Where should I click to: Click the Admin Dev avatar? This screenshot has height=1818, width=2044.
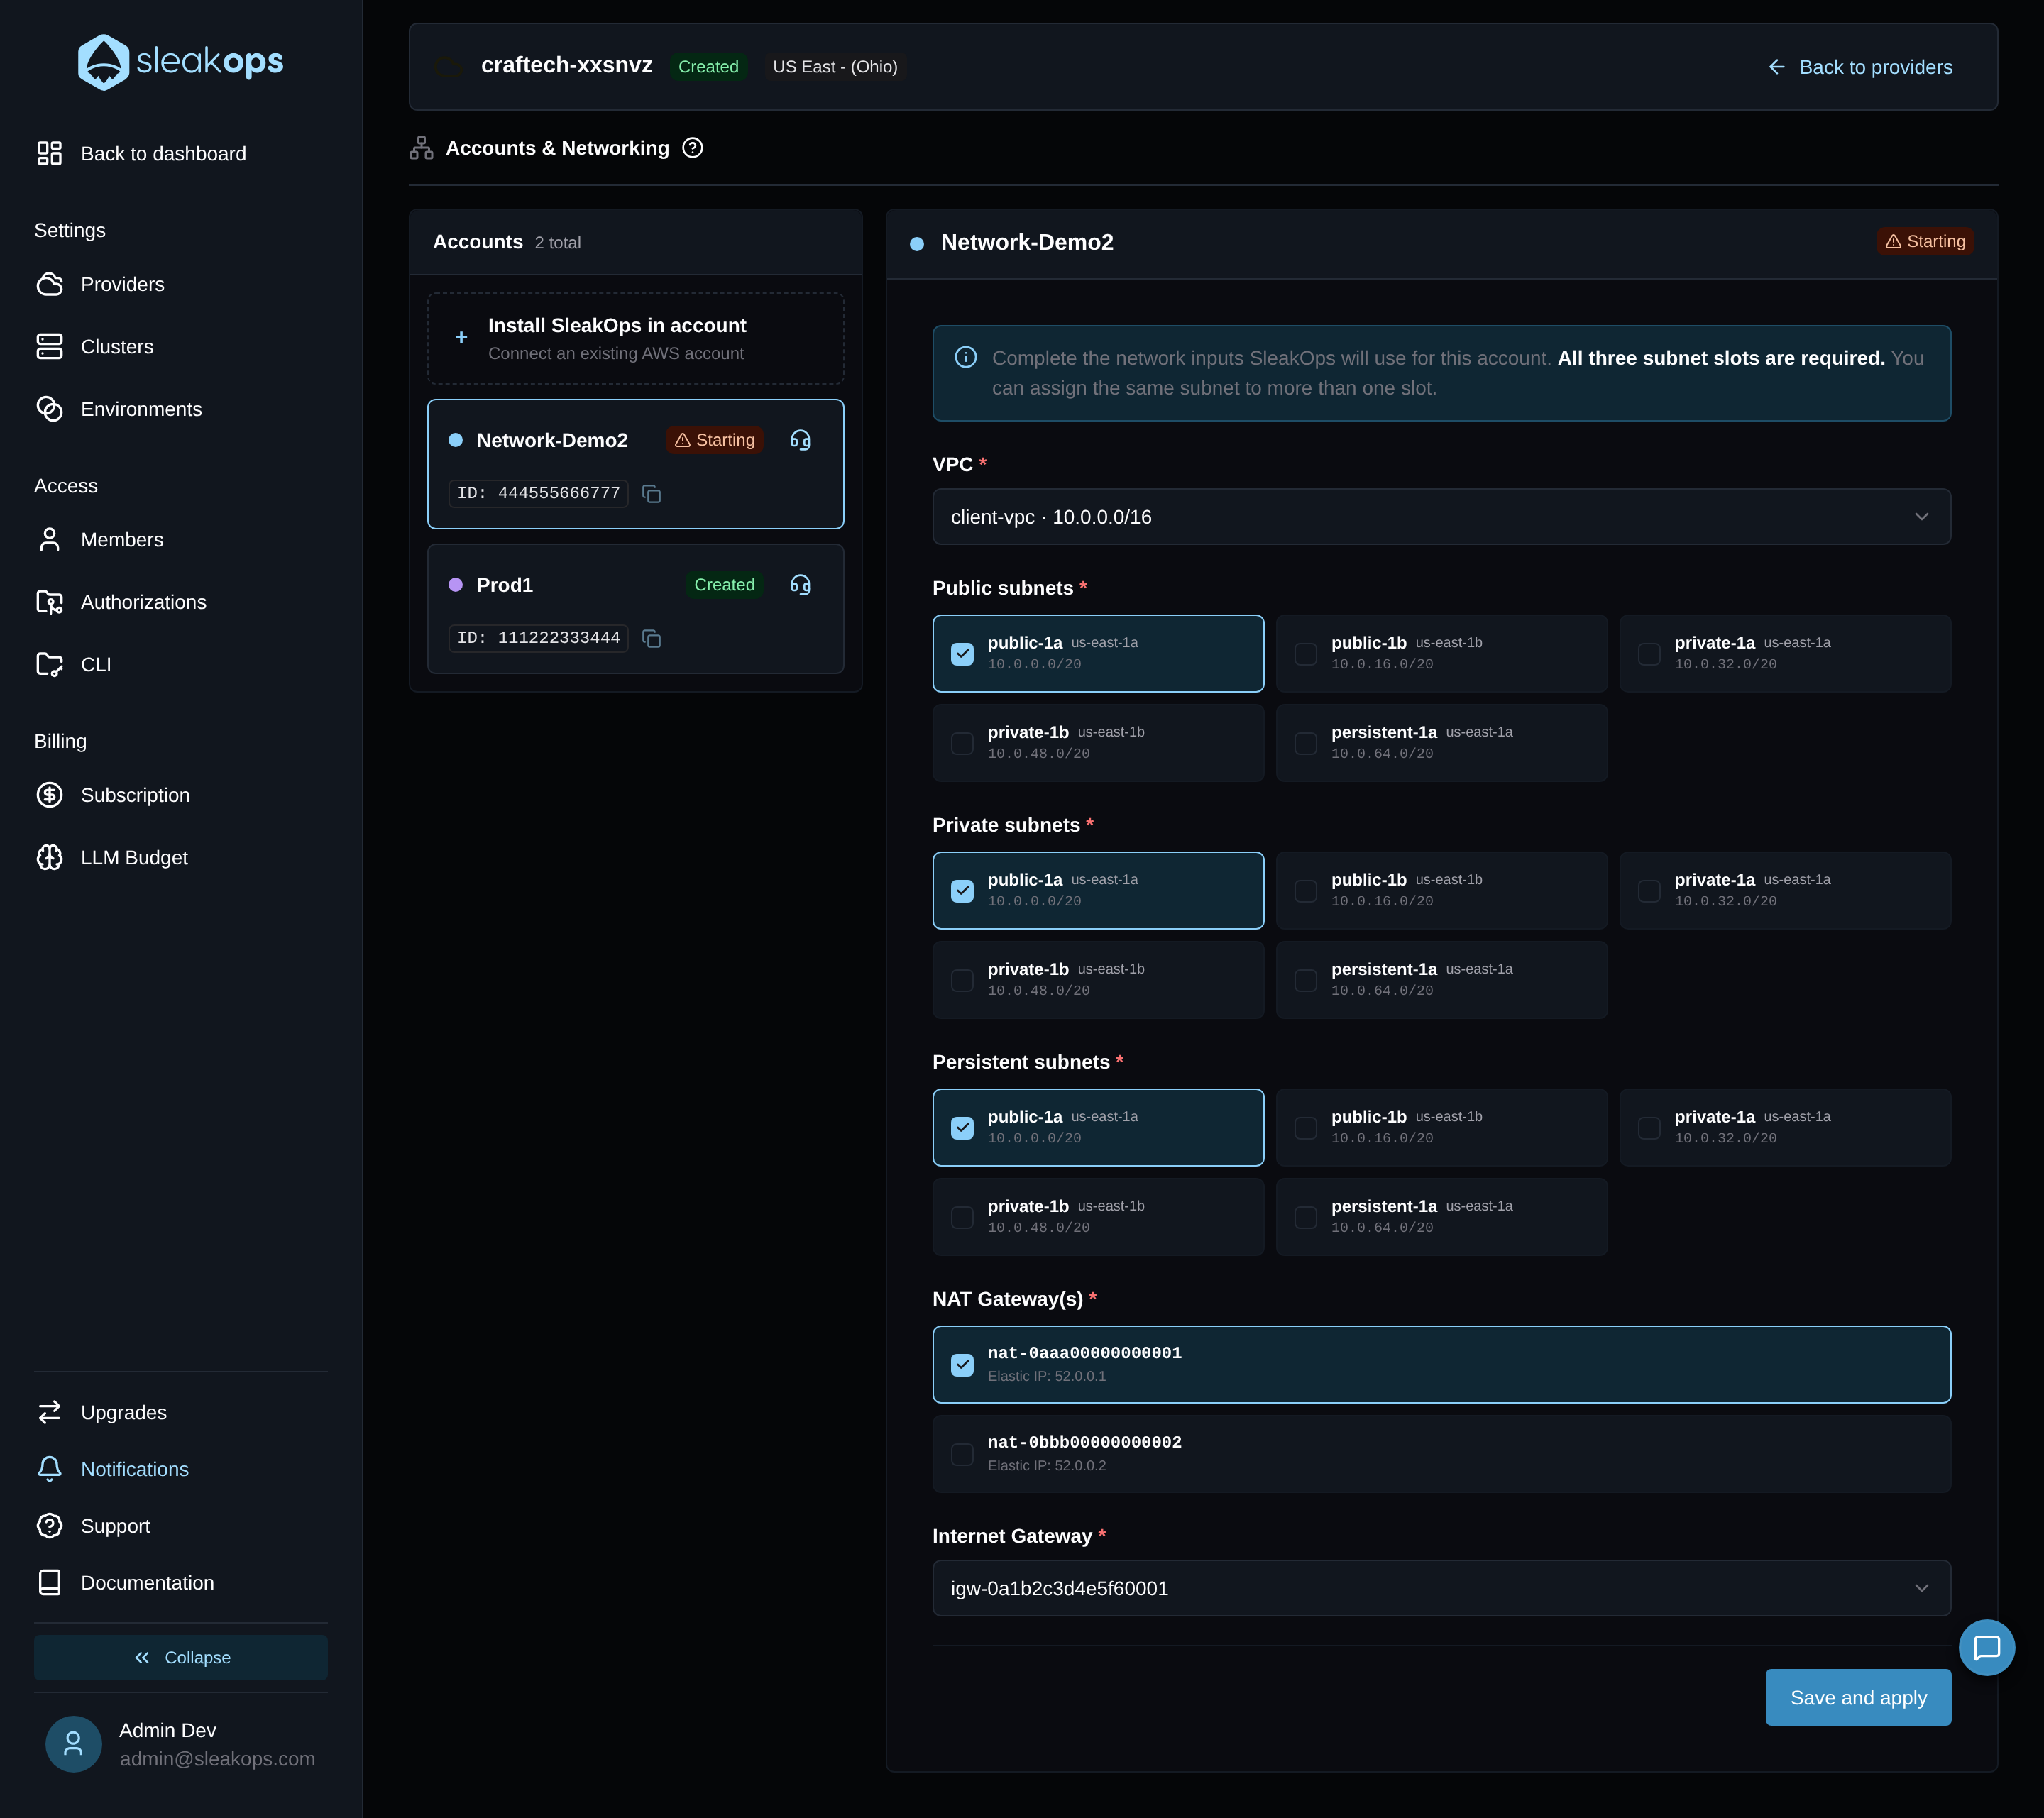pyautogui.click(x=73, y=1744)
